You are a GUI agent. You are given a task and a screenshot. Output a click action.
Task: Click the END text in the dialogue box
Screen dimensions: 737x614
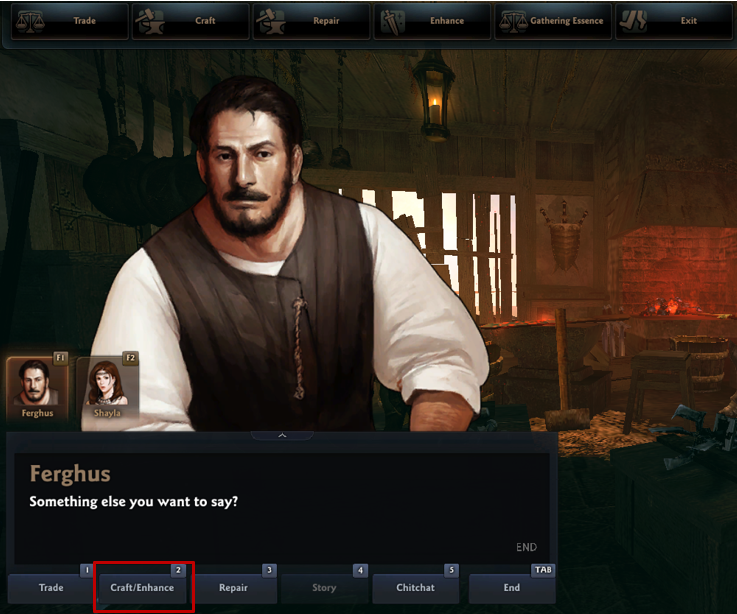click(526, 547)
